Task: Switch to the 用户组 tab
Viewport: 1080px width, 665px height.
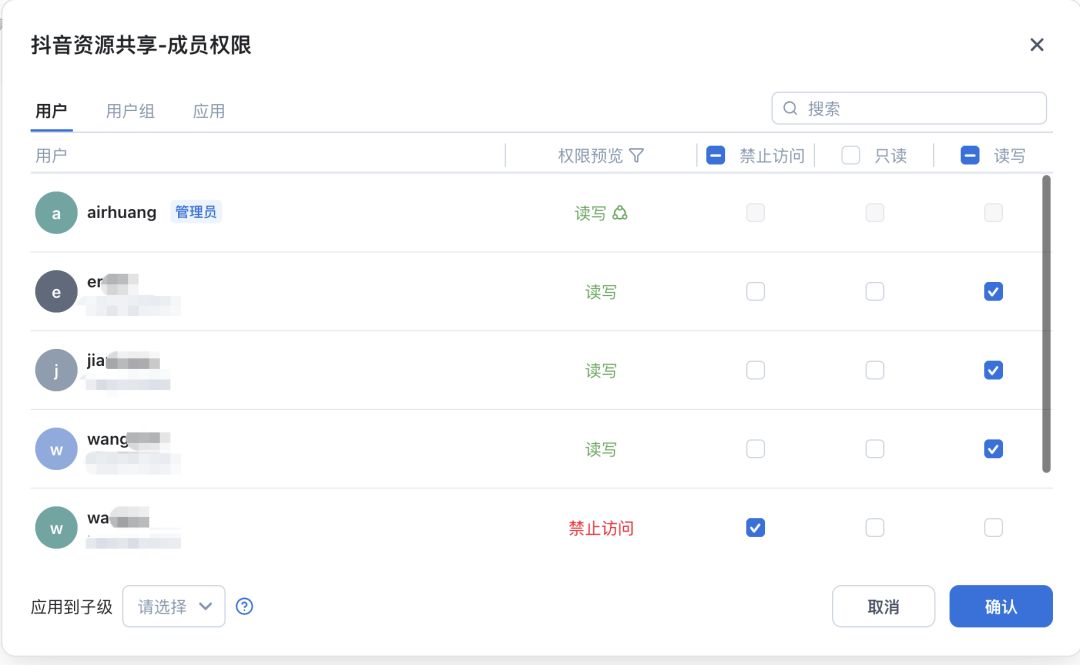Action: (x=130, y=111)
